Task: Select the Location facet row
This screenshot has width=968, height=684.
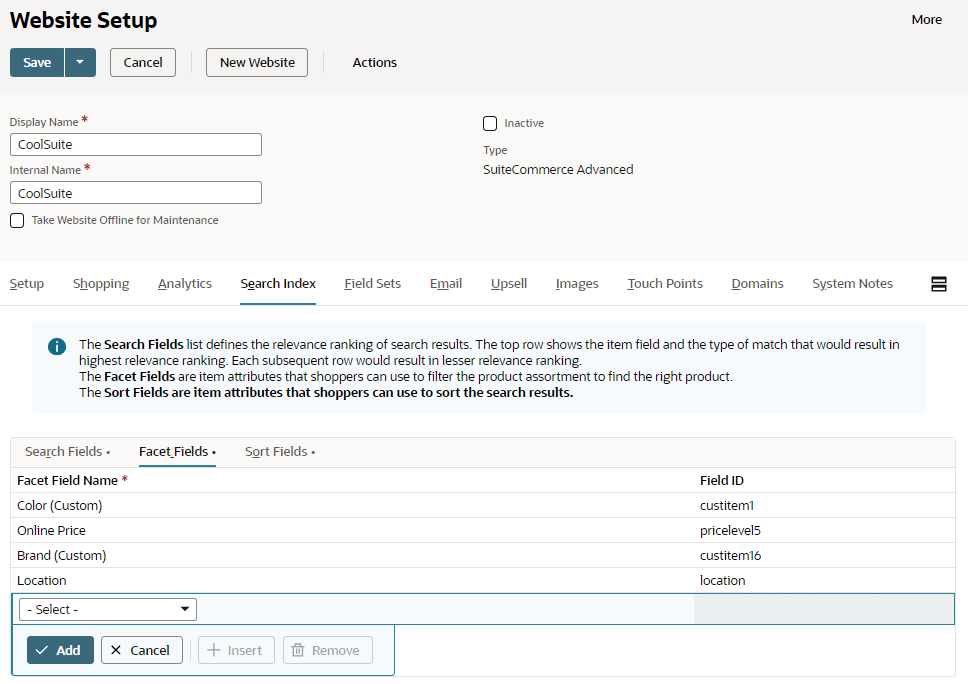Action: (483, 580)
